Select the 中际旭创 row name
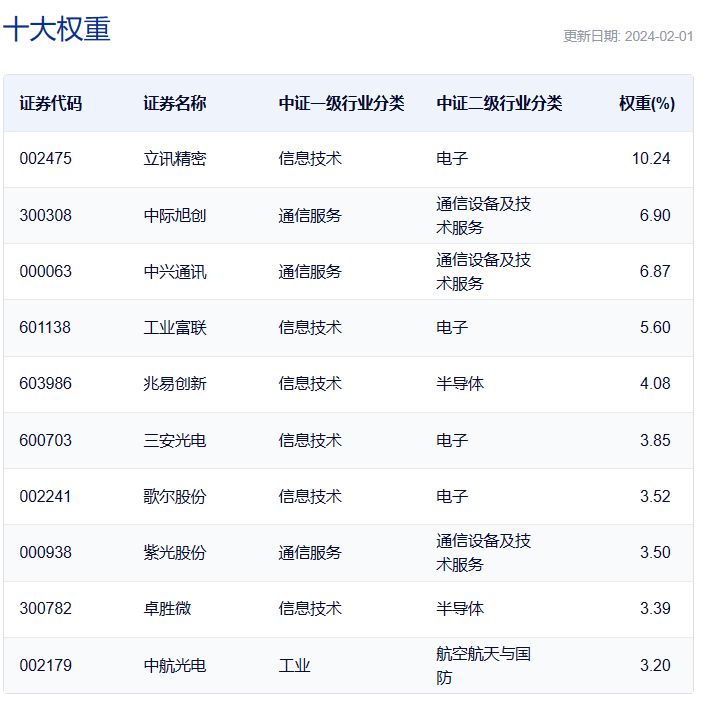Screen dimensions: 705x702 175,215
